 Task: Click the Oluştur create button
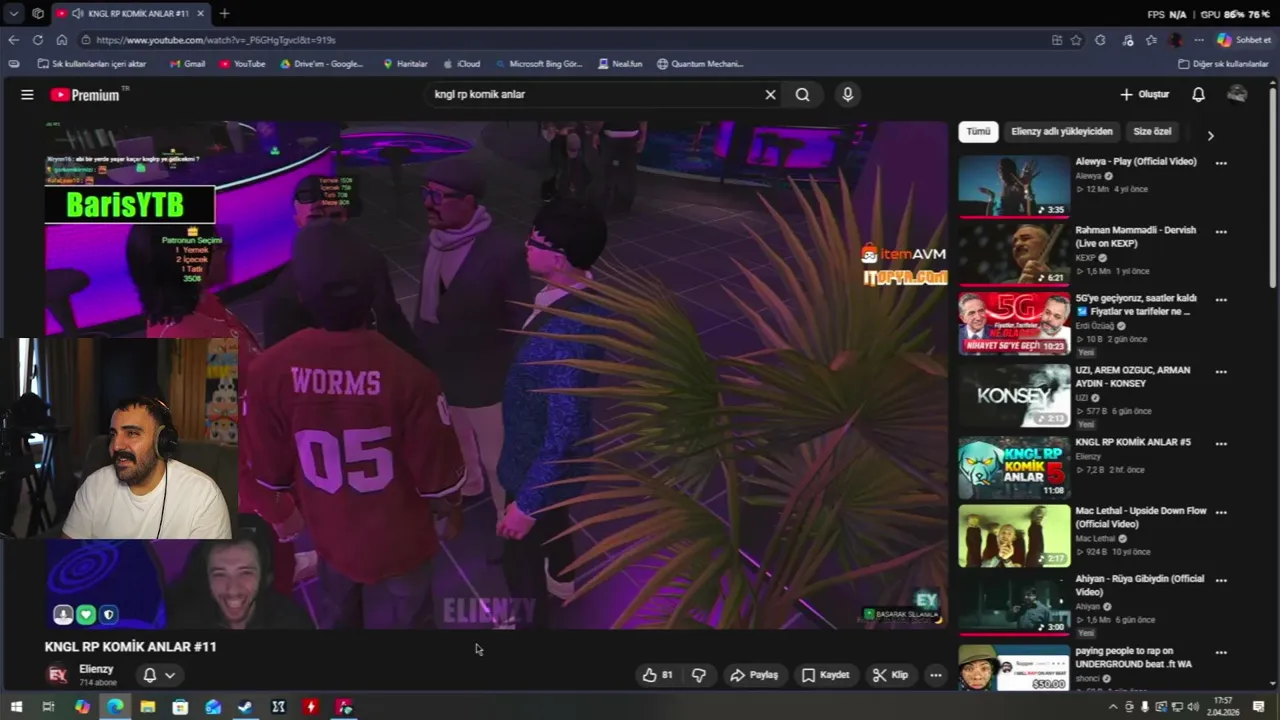pos(1144,95)
